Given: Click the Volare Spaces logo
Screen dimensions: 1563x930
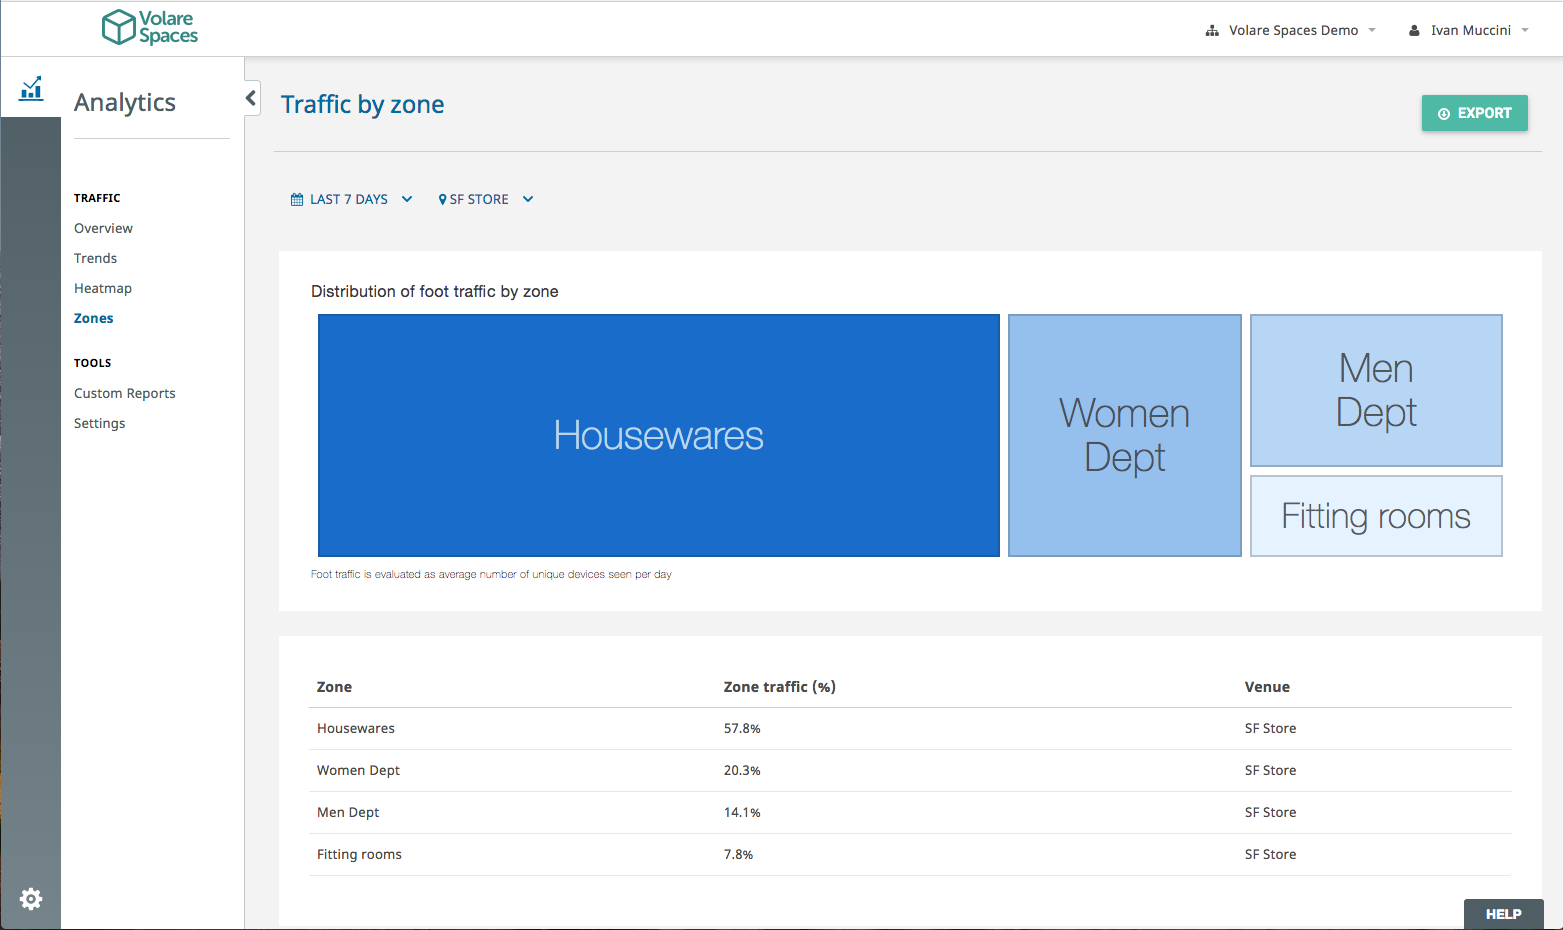Looking at the screenshot, I should (150, 28).
